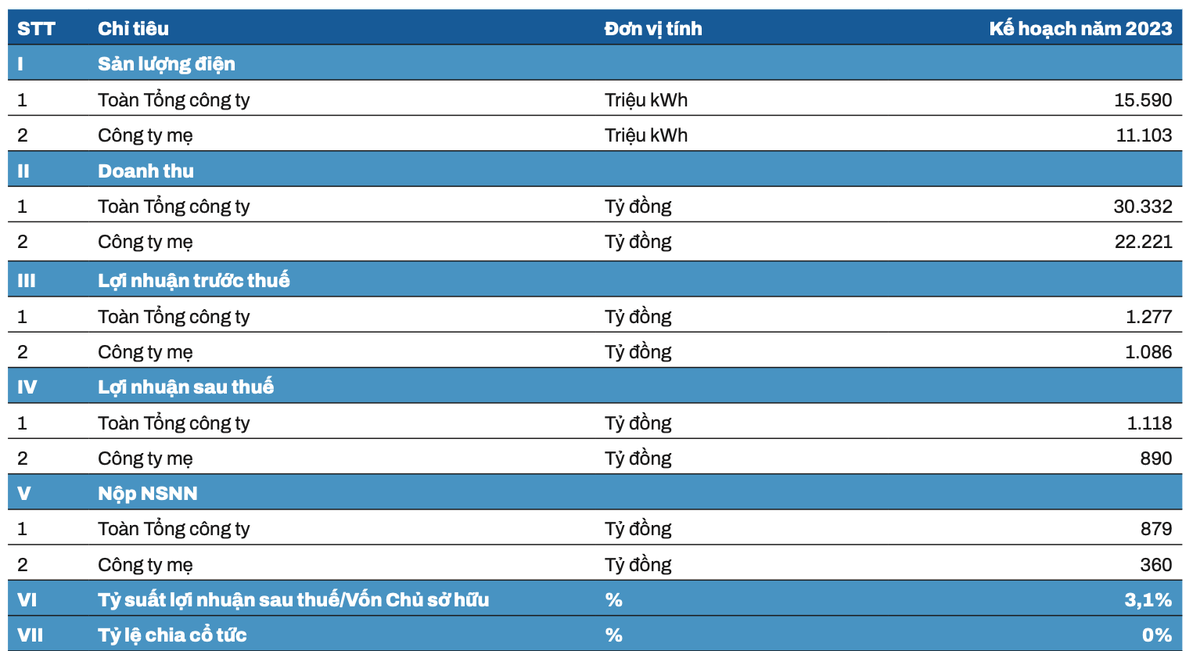Click the "Sản lượng điện" section row

click(166, 64)
